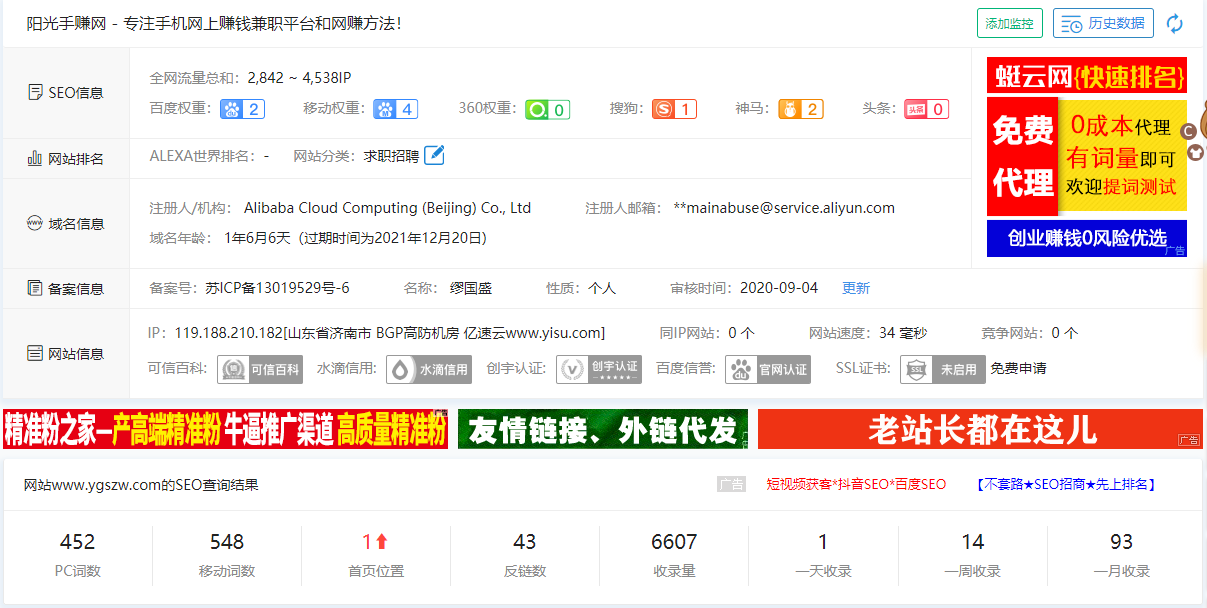1207x608 pixels.
Task: Click the Sogou weight badge showing 1
Action: 674,109
